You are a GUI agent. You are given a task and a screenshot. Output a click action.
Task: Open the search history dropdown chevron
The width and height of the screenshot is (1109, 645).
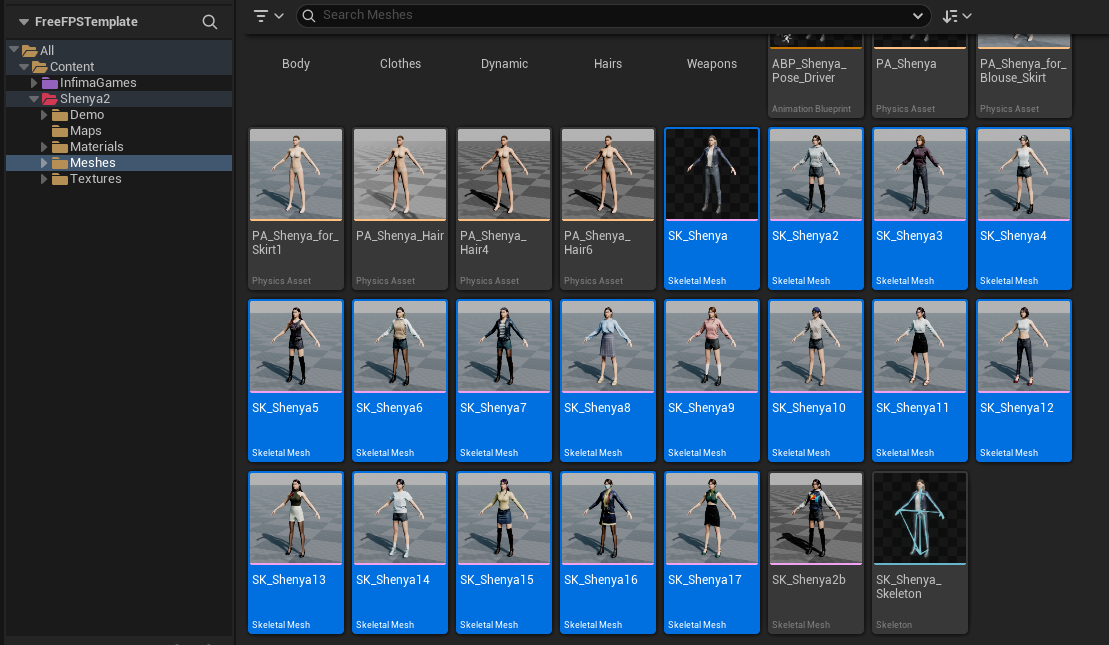click(917, 16)
